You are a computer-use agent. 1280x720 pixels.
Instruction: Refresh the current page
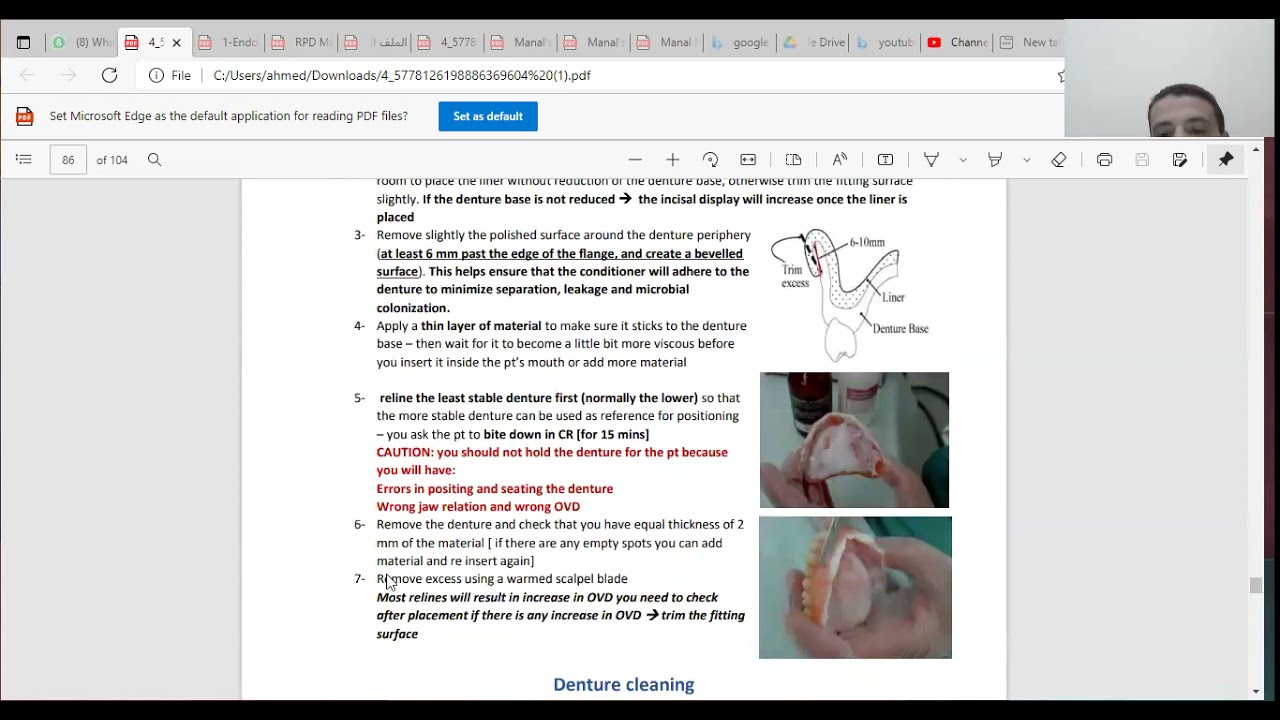coord(110,75)
